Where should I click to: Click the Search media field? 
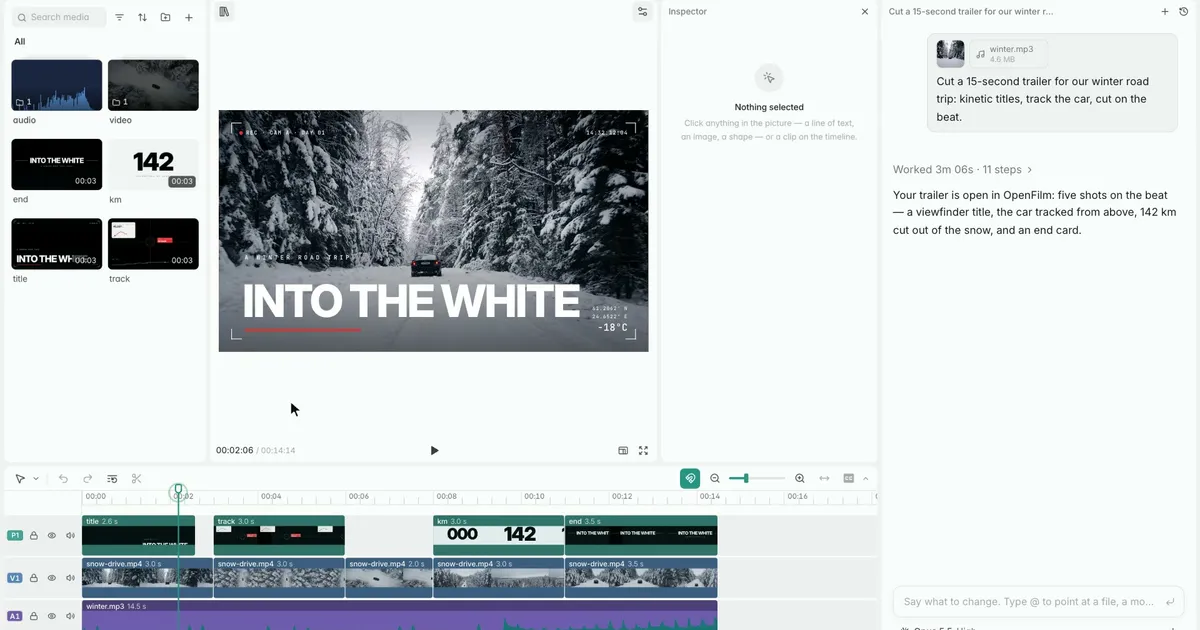coord(59,17)
